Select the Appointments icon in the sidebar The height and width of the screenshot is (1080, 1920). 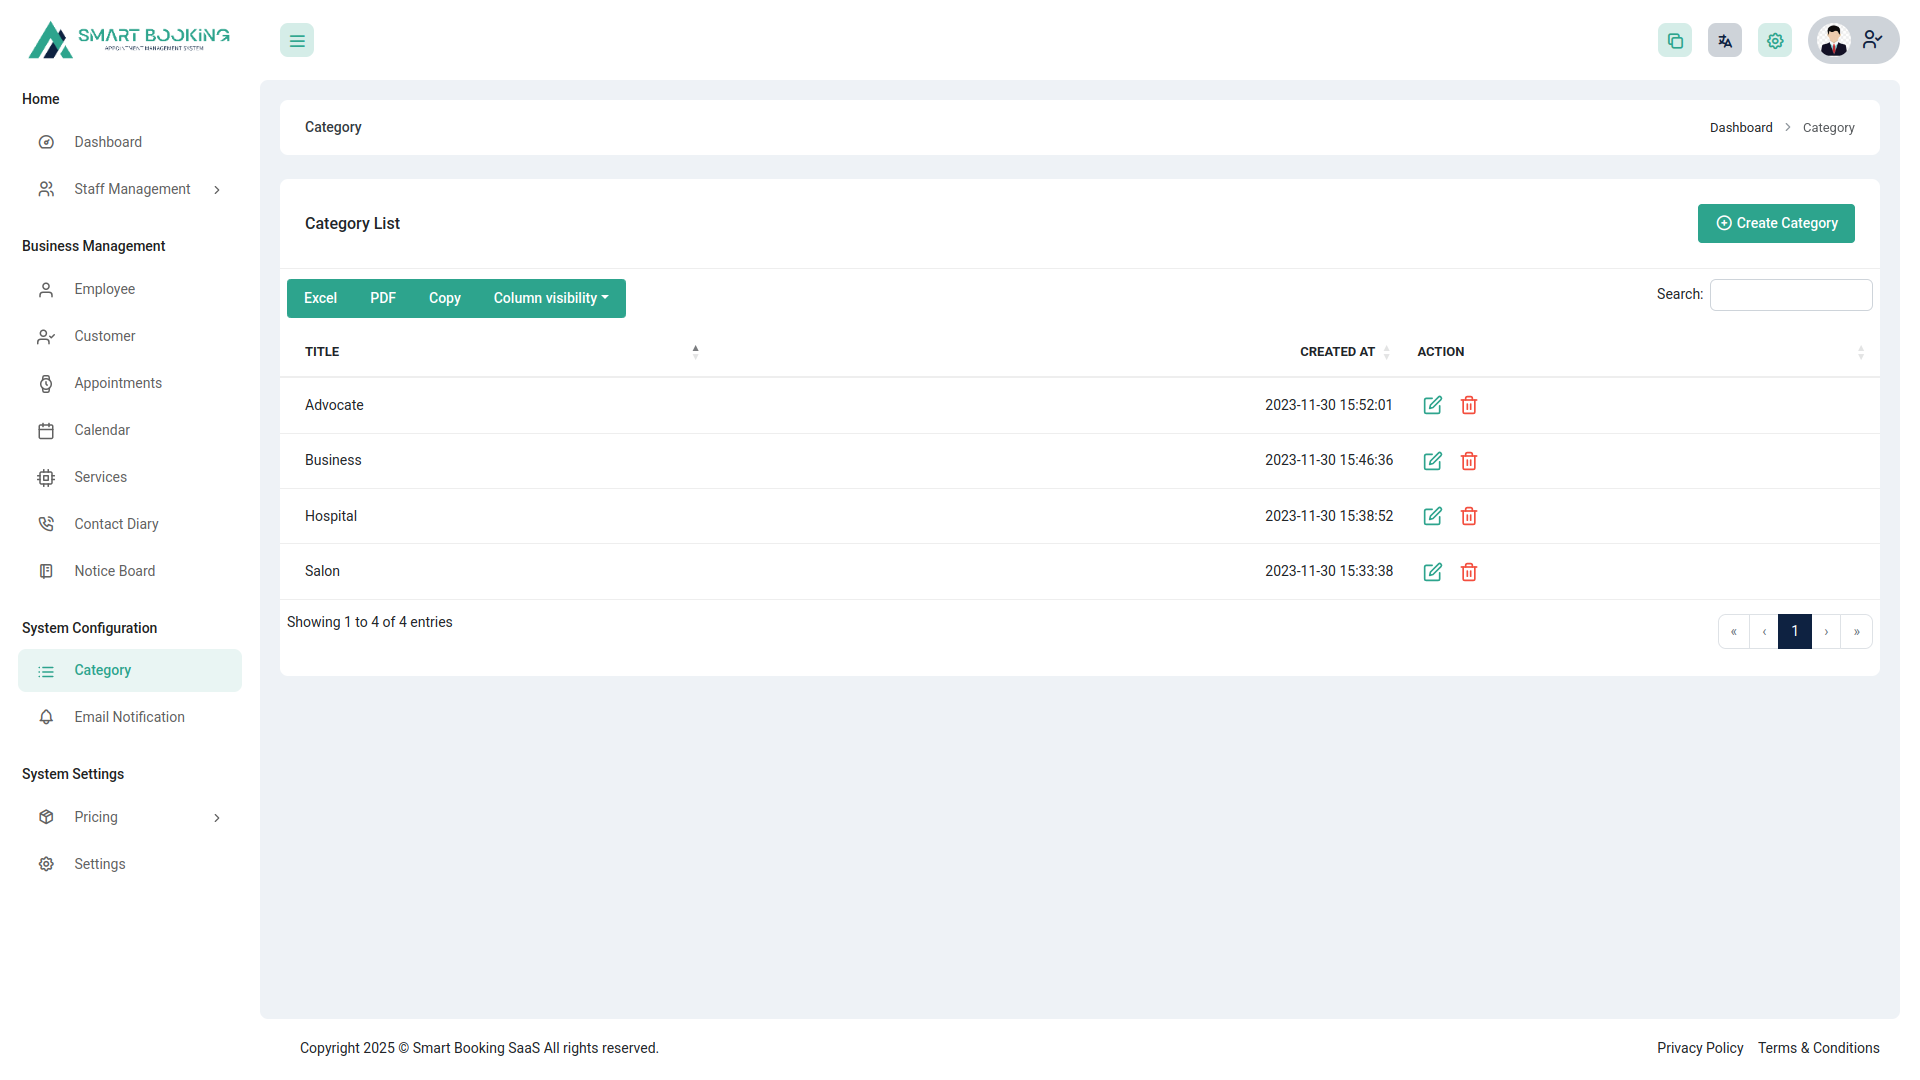(46, 383)
